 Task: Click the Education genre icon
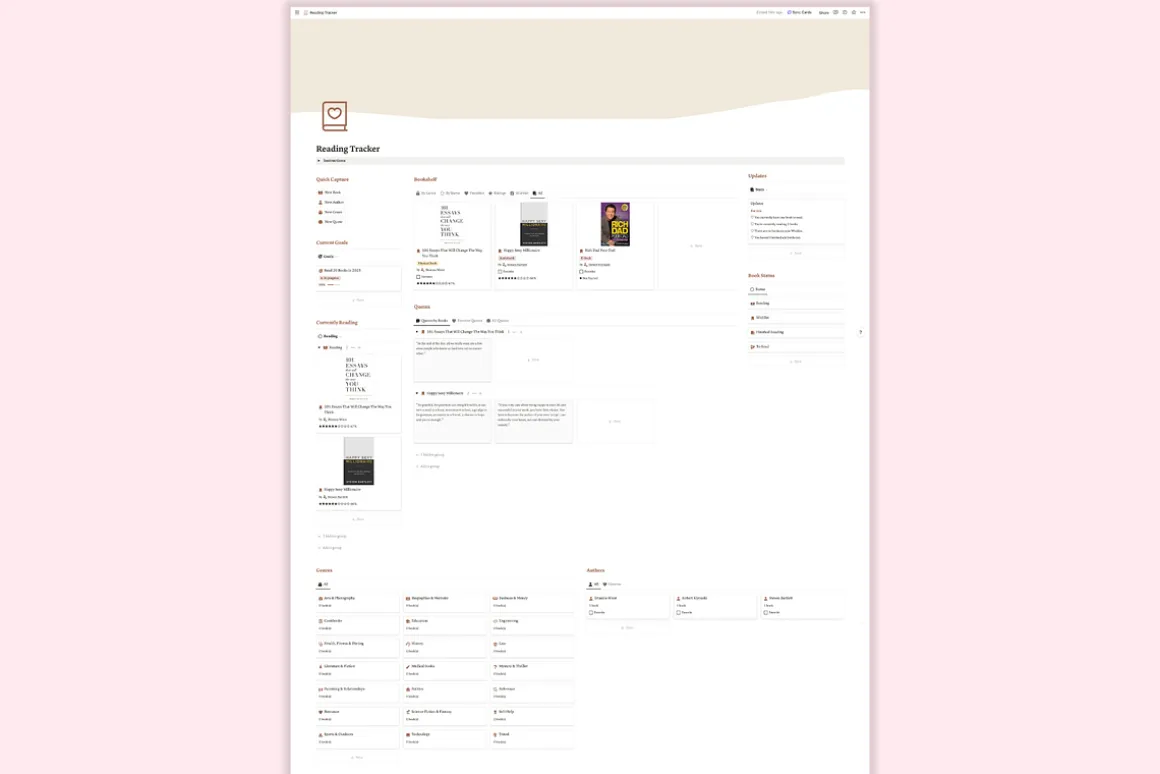click(x=408, y=621)
